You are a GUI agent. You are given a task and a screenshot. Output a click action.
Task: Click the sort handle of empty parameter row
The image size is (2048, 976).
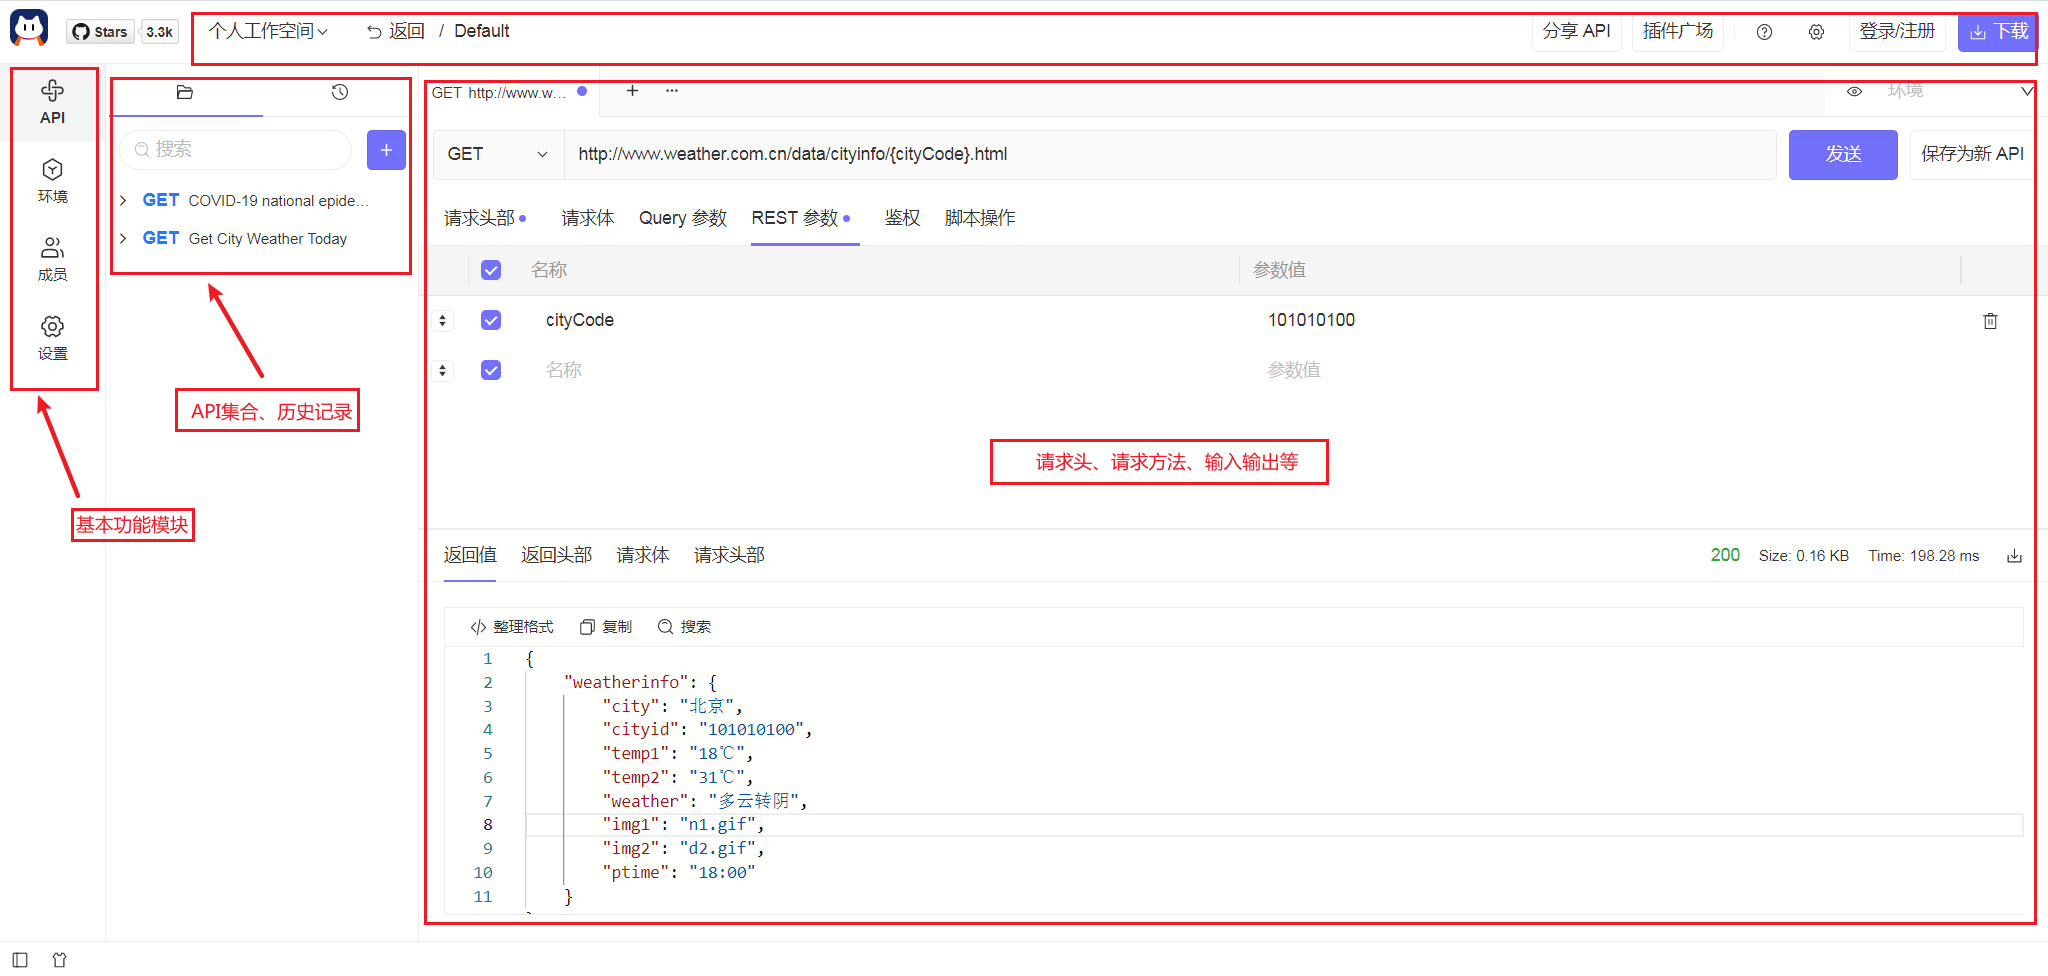click(443, 371)
